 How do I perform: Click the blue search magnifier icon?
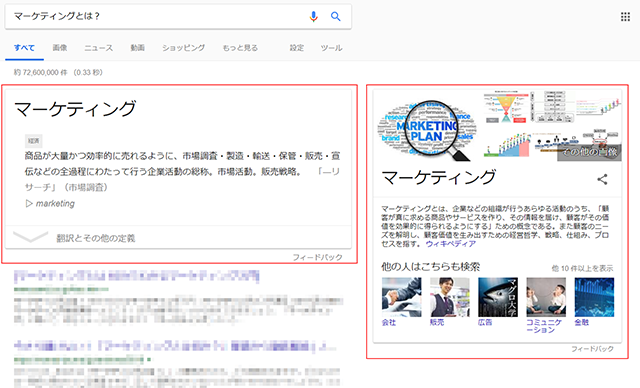tap(336, 17)
